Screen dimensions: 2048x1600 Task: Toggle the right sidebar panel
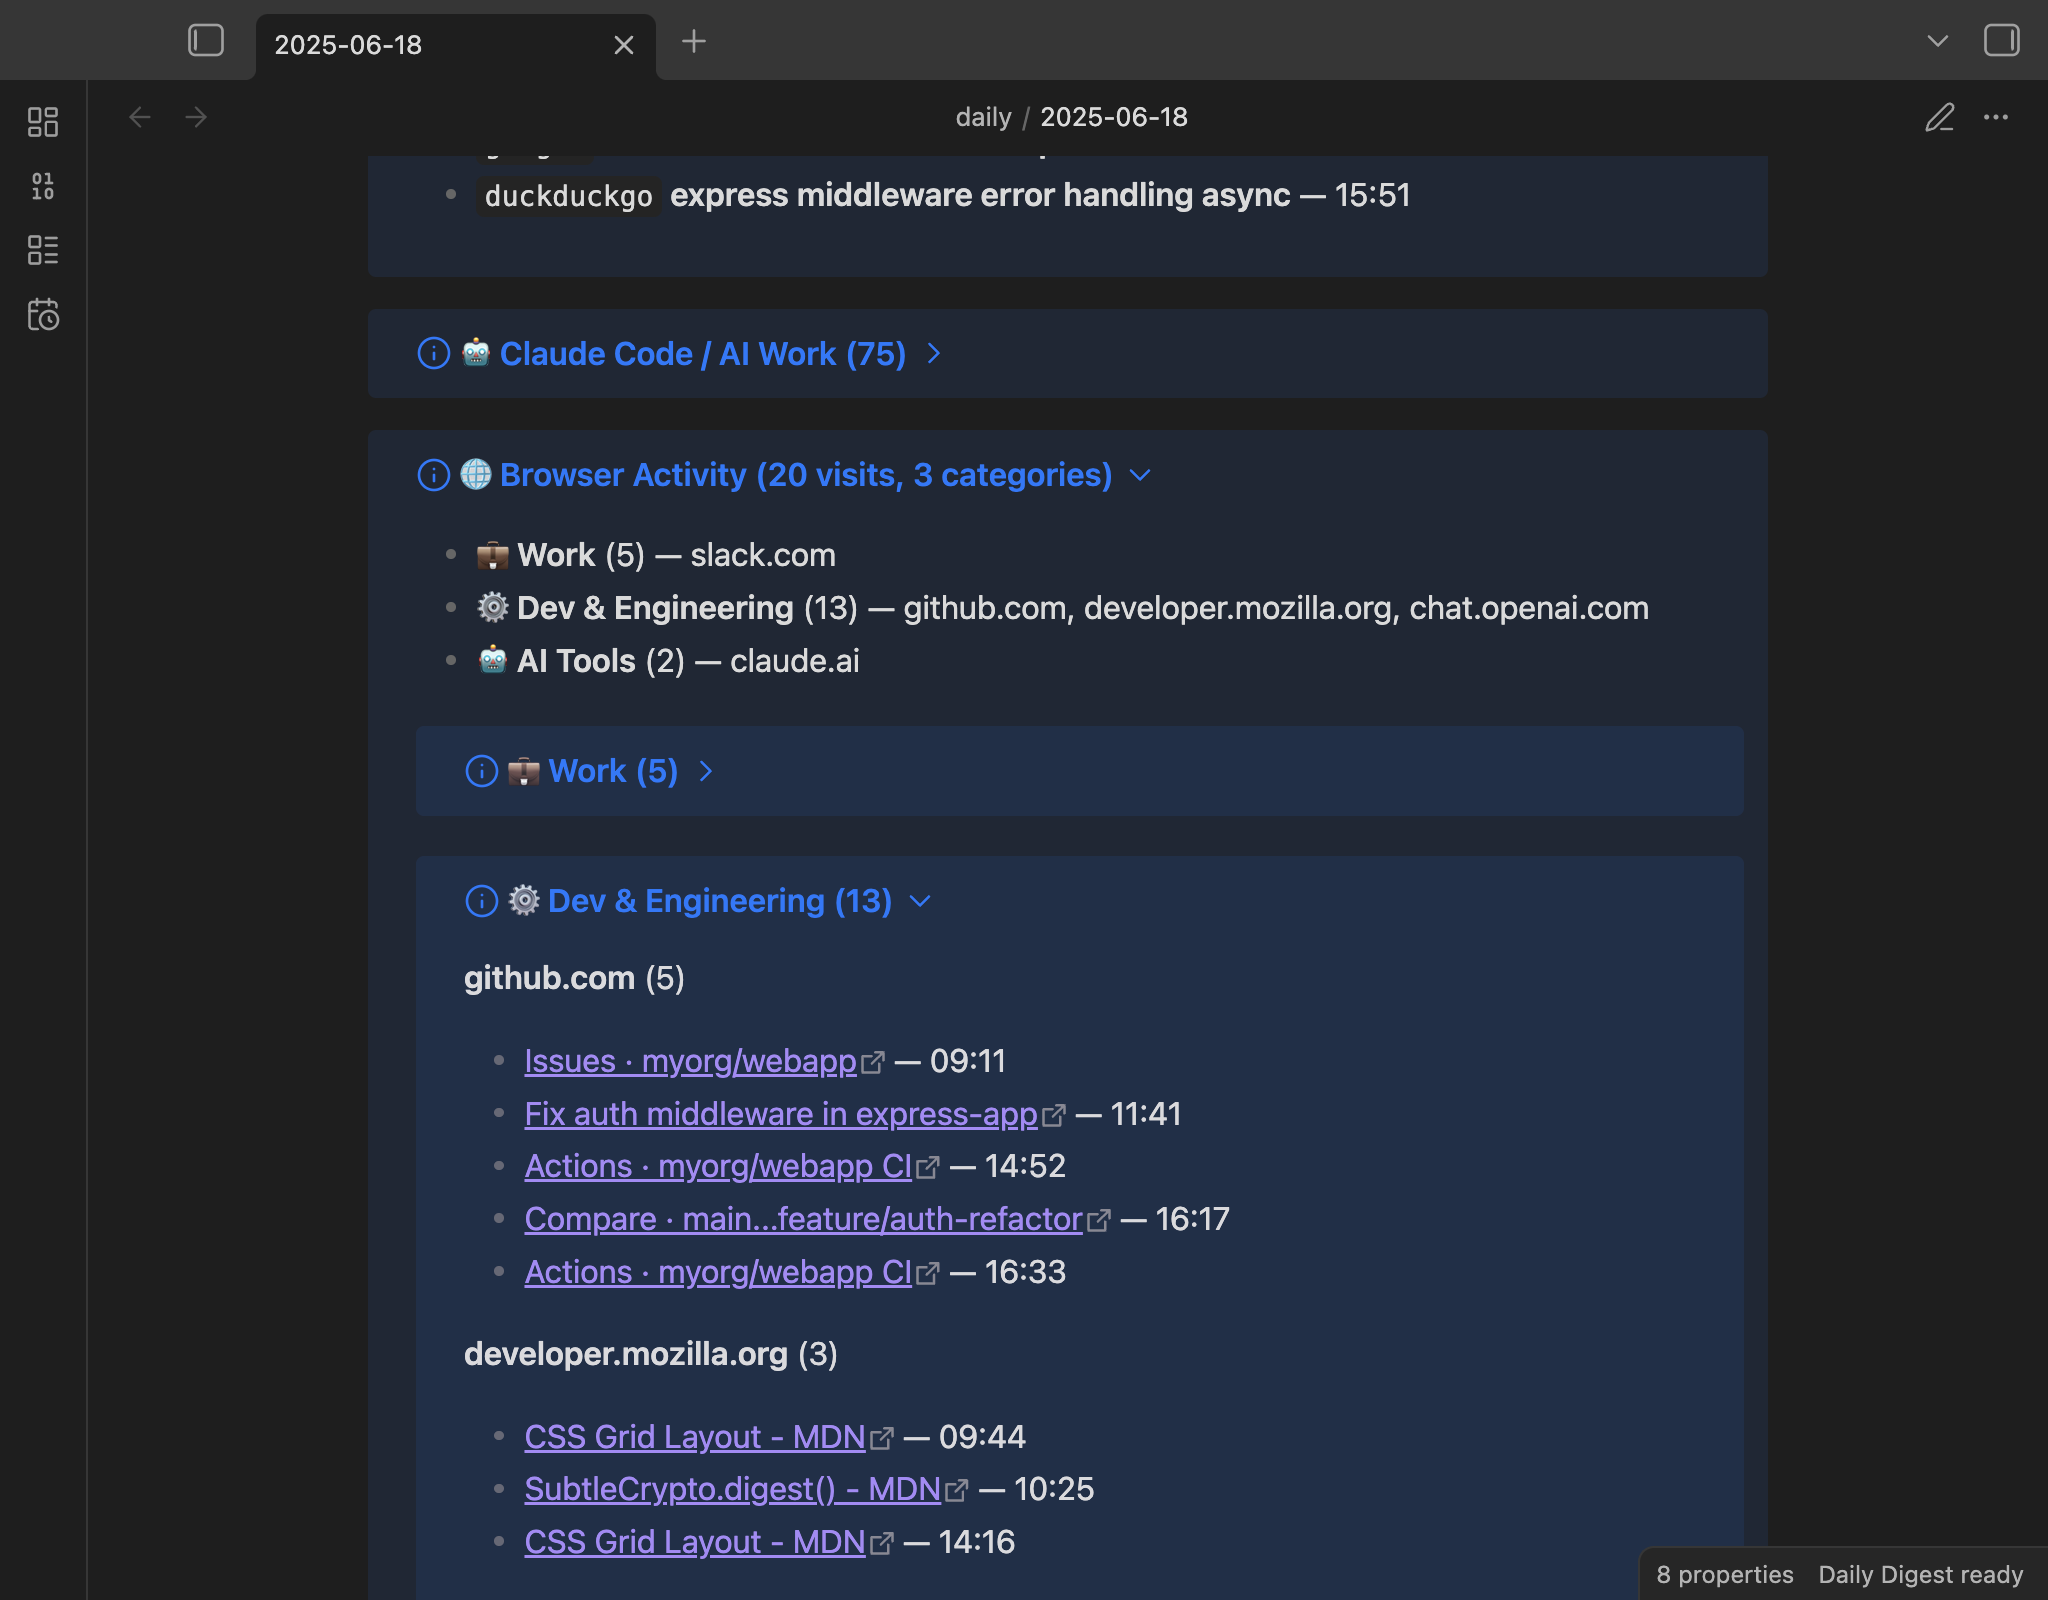[x=2002, y=41]
